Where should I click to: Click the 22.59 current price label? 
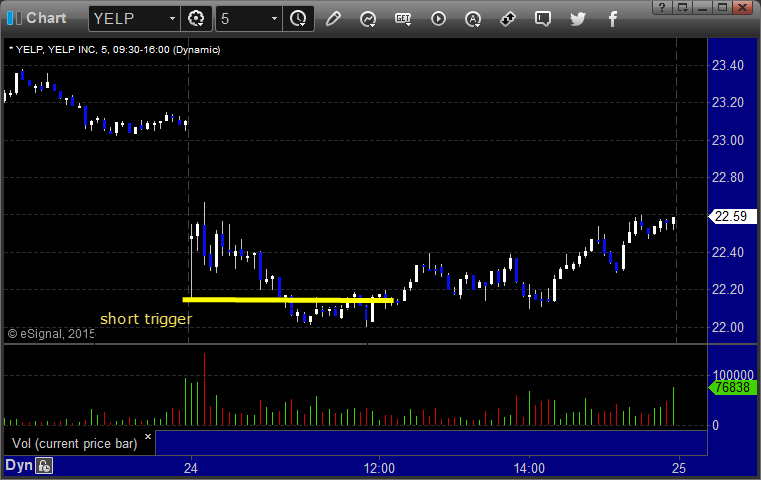(732, 216)
